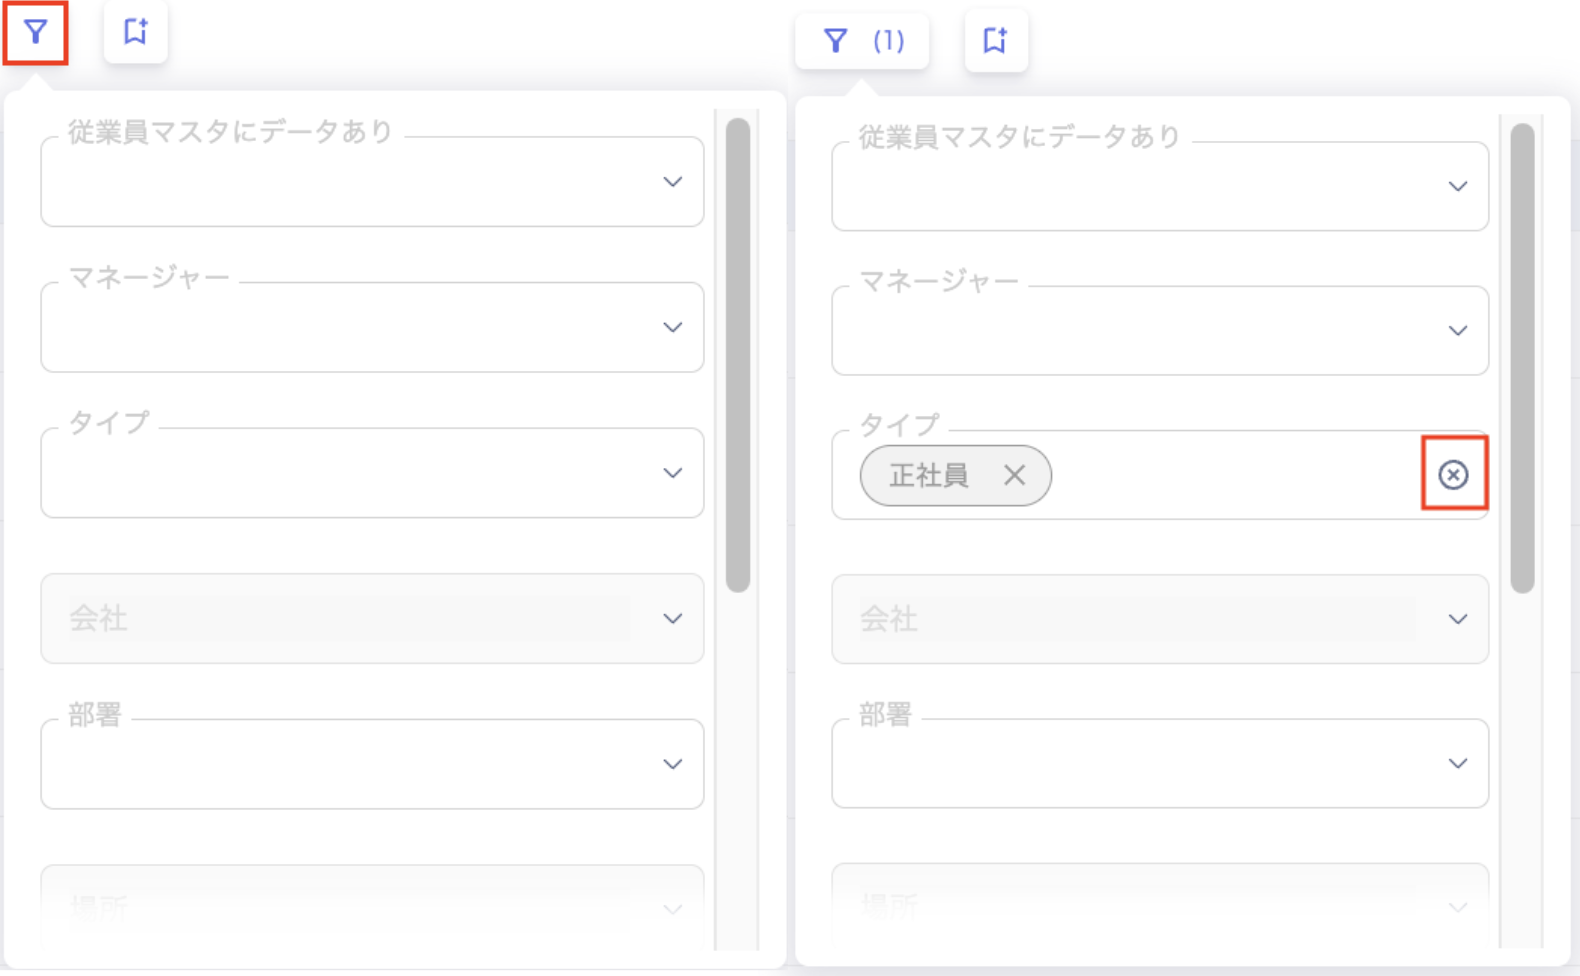The image size is (1580, 976).
Task: Expand the right 会社 dropdown arrow
Action: [x=1457, y=619]
